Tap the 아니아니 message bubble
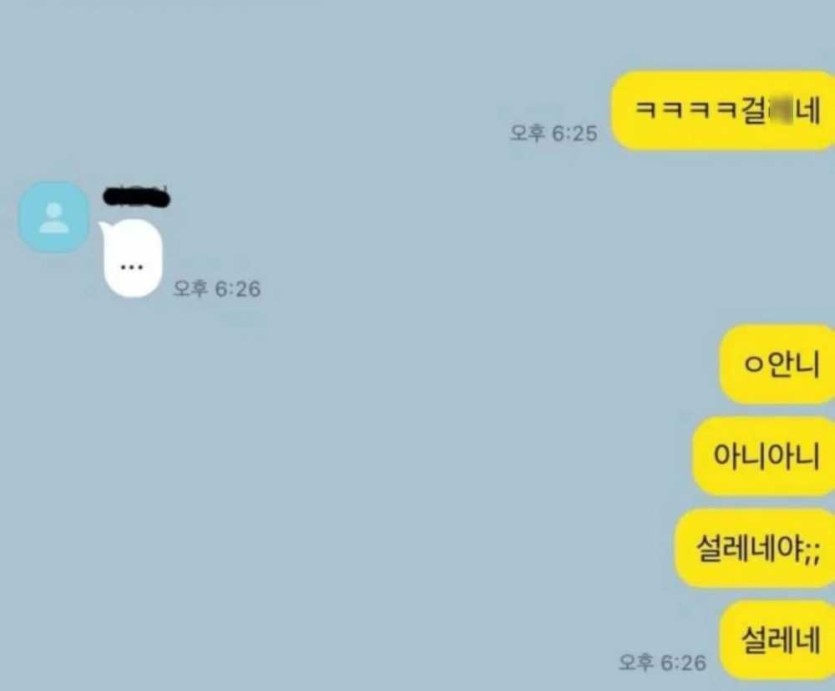 point(764,456)
